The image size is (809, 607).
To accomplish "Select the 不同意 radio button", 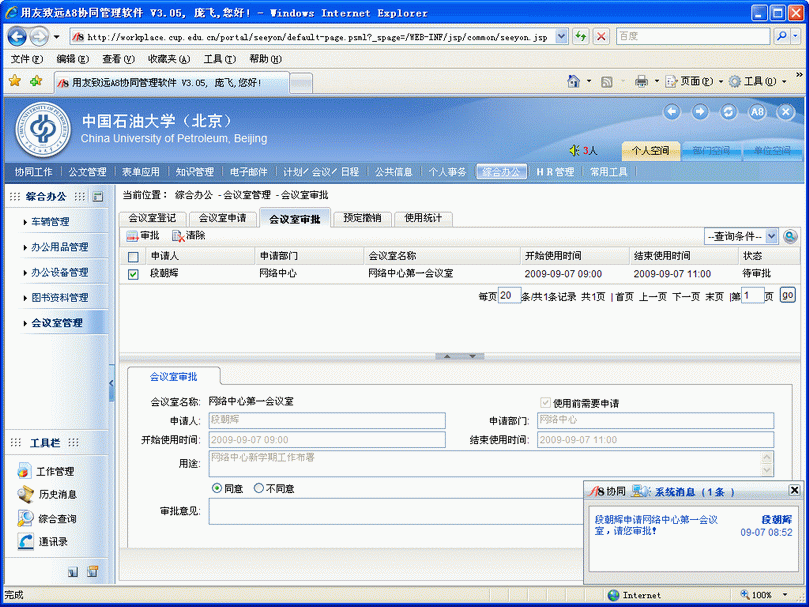I will [259, 488].
